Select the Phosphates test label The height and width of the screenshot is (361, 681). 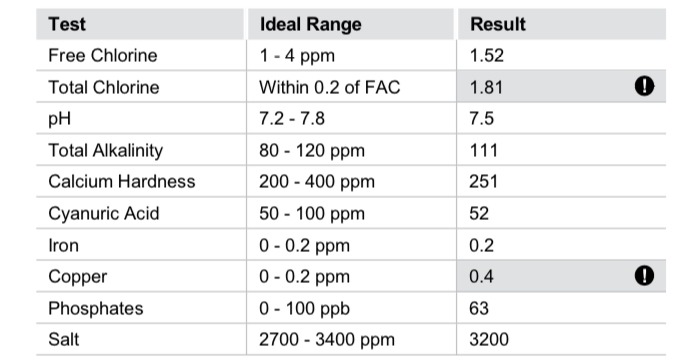coord(96,308)
